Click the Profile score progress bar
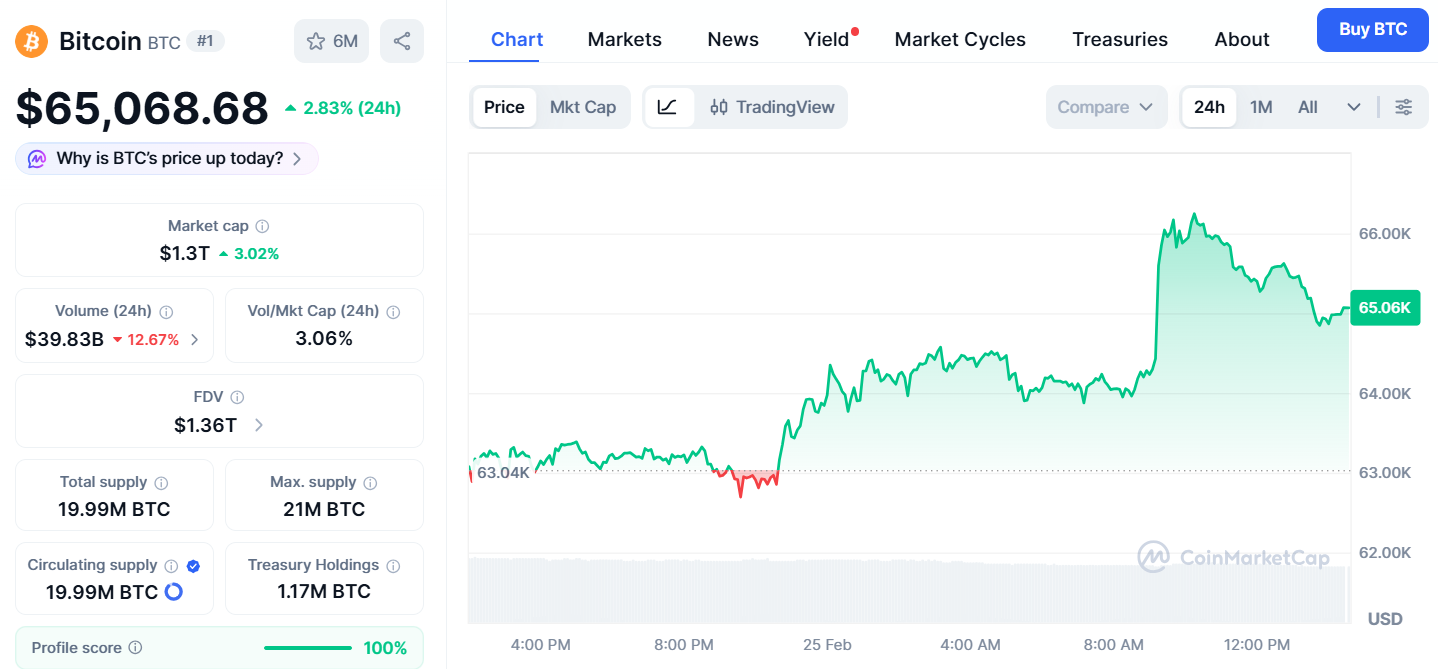 click(x=308, y=648)
